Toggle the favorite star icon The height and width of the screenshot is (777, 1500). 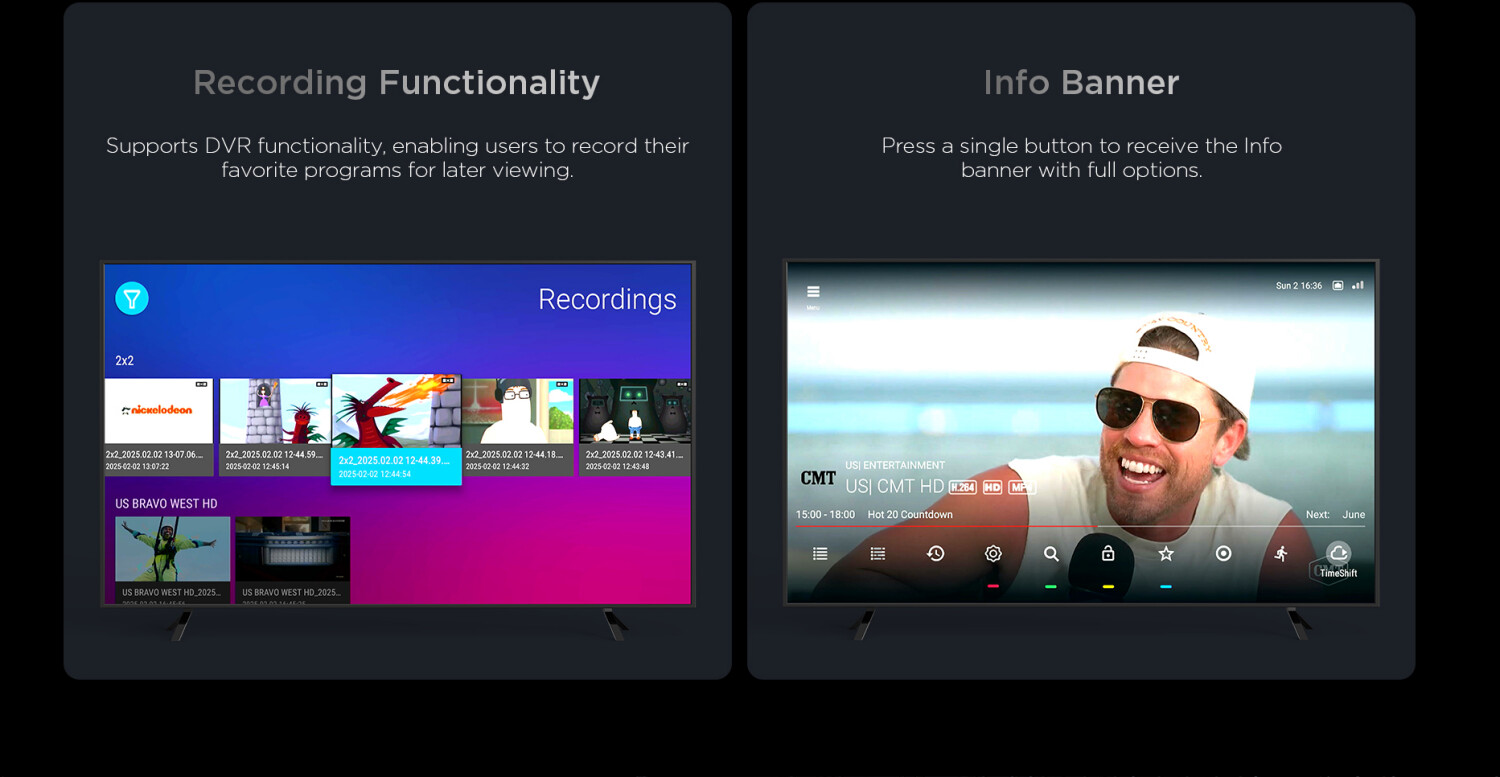click(1166, 553)
